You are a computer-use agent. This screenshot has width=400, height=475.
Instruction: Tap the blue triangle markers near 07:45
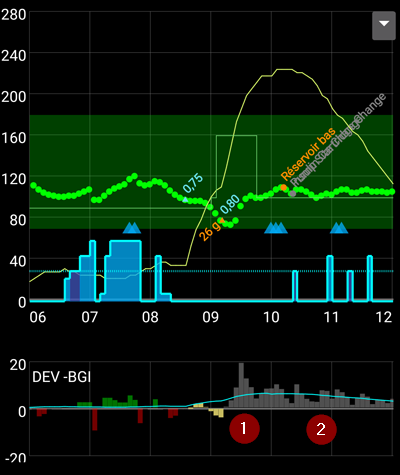tap(132, 228)
